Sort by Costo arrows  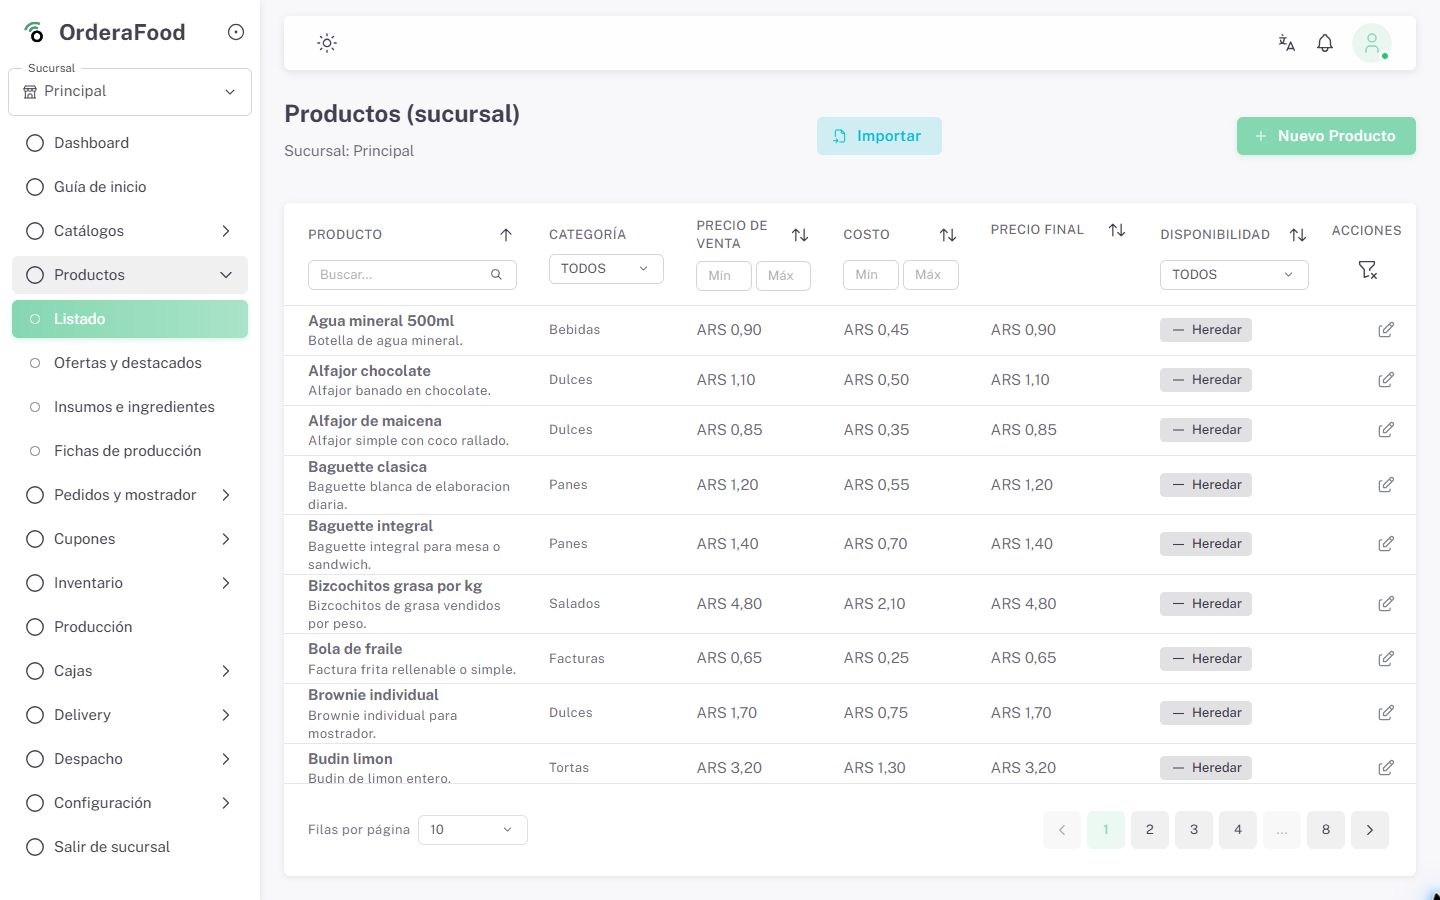(x=948, y=235)
